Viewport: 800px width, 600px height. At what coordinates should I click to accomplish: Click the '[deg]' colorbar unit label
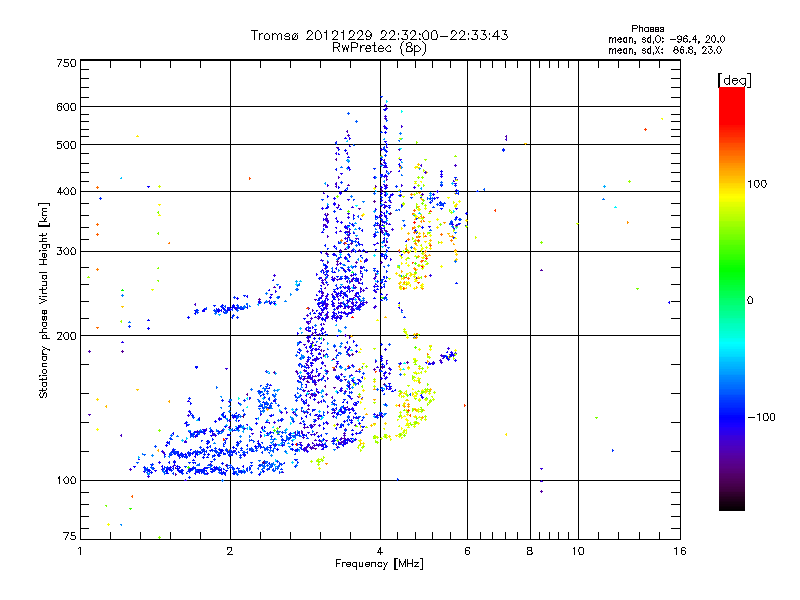tap(734, 80)
